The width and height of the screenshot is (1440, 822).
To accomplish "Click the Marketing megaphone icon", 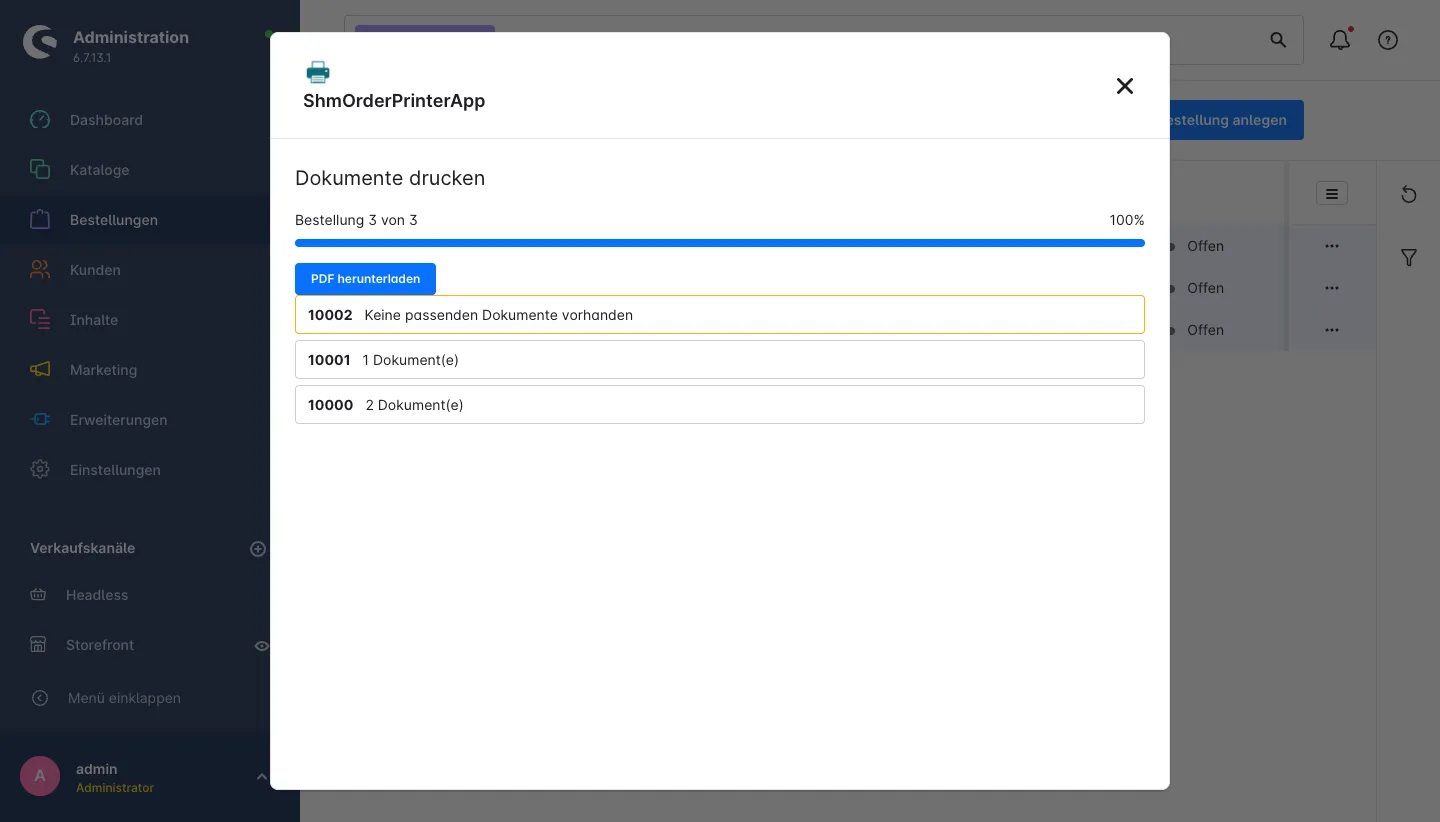I will tap(40, 370).
